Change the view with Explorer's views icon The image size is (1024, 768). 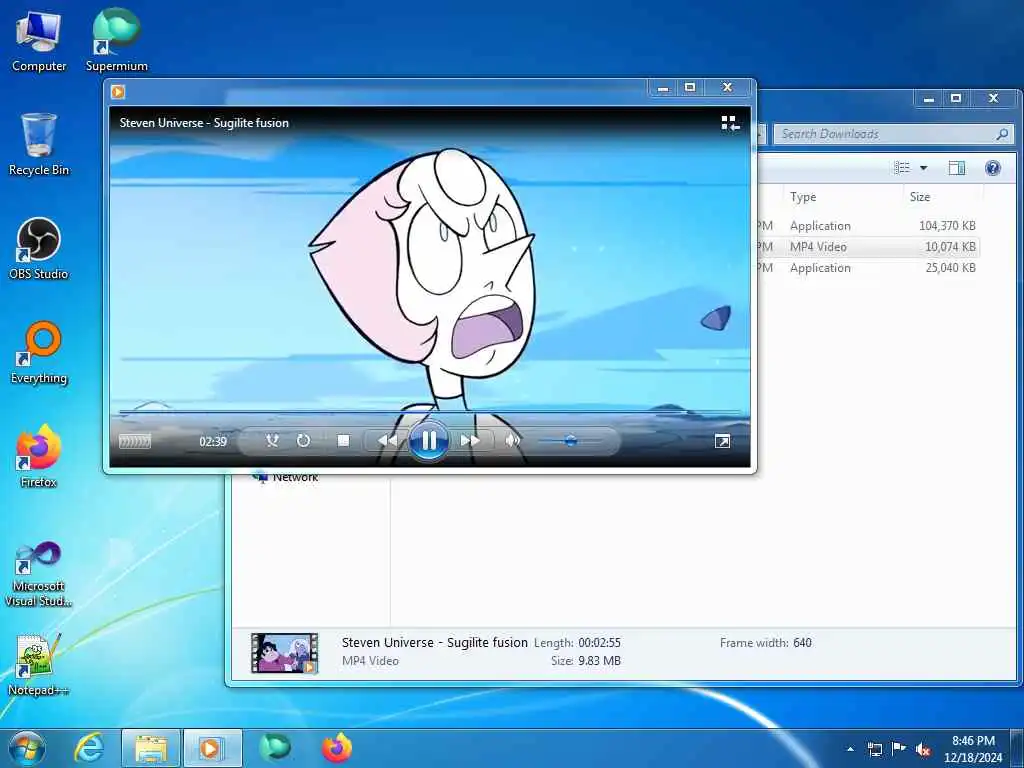pos(902,168)
